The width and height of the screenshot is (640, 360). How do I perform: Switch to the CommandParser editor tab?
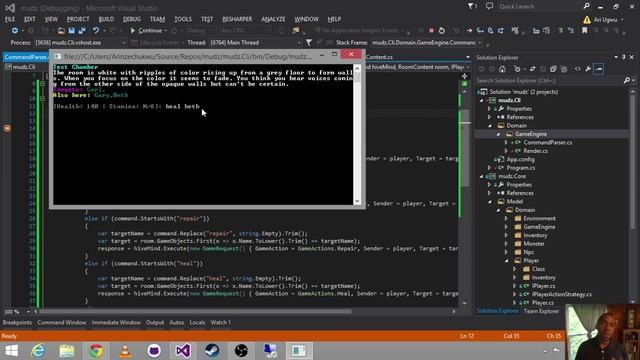[x=25, y=57]
